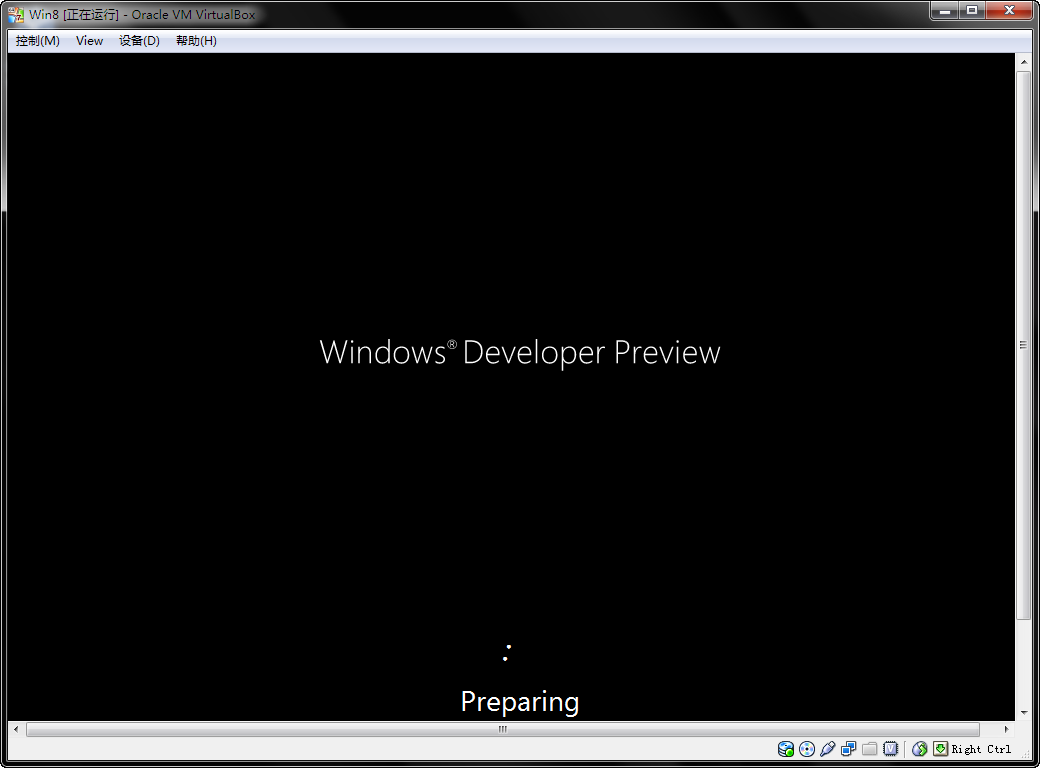The height and width of the screenshot is (768, 1040).
Task: Click the hard disk activity indicator icon
Action: [x=786, y=749]
